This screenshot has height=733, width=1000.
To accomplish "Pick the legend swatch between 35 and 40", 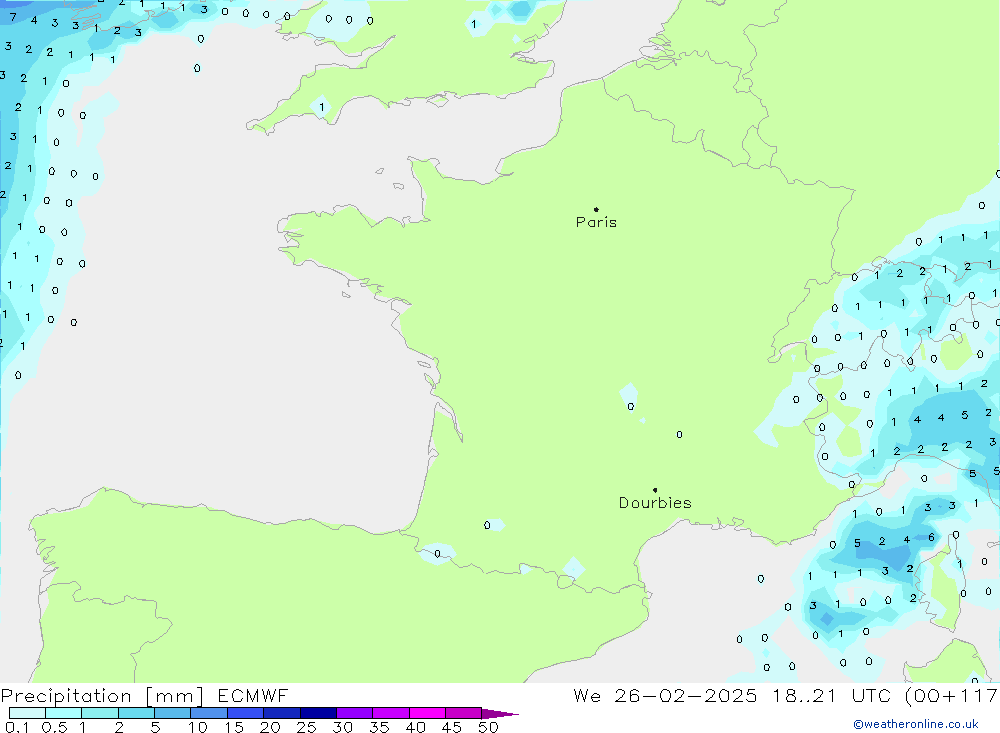I will coord(390,713).
